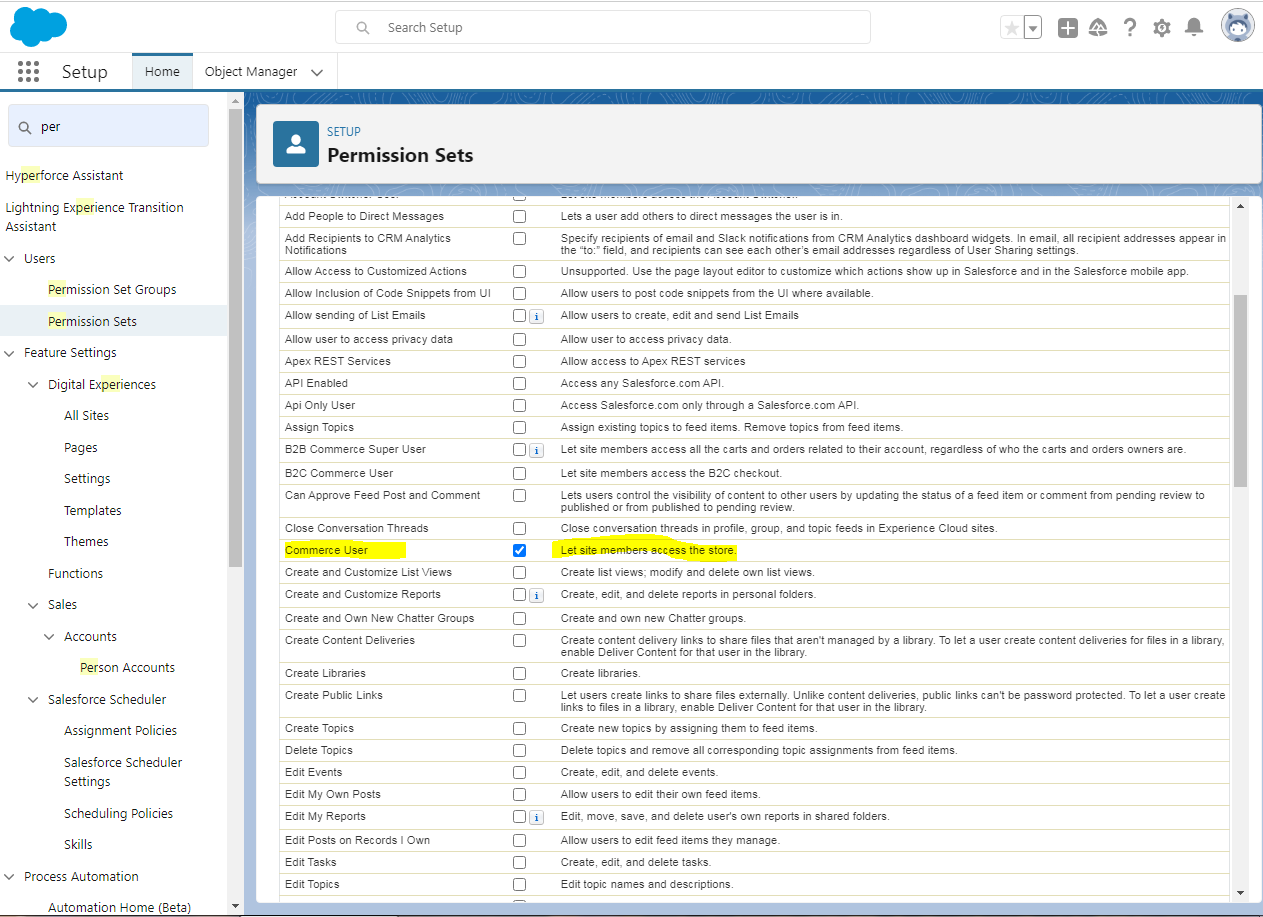
Task: Click info icon next to Allow sending of List Emails
Action: tap(536, 316)
